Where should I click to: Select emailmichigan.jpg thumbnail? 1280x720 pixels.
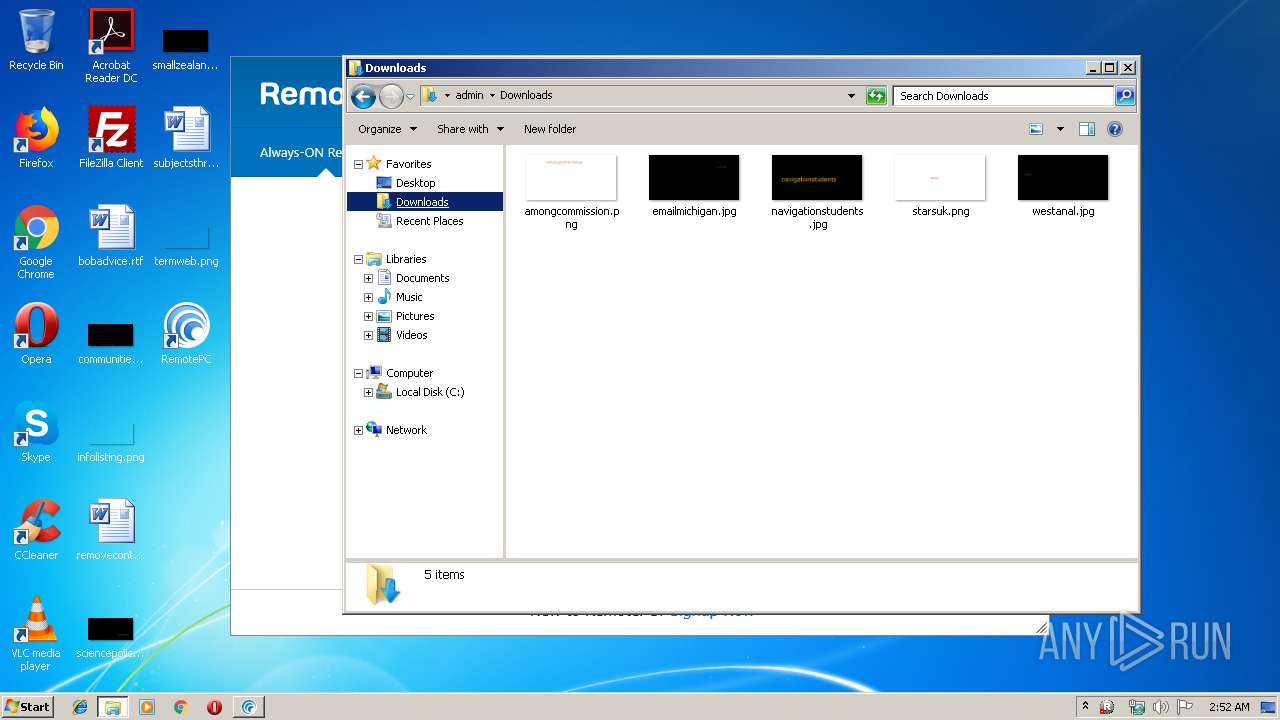click(x=694, y=178)
